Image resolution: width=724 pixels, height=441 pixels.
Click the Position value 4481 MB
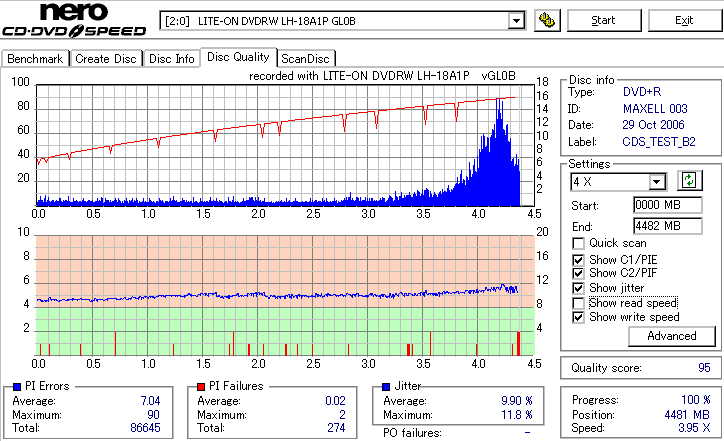coord(688,415)
